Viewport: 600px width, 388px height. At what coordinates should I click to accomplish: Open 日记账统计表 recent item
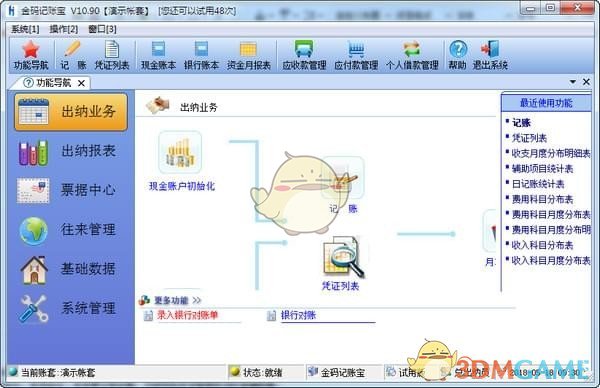click(538, 184)
